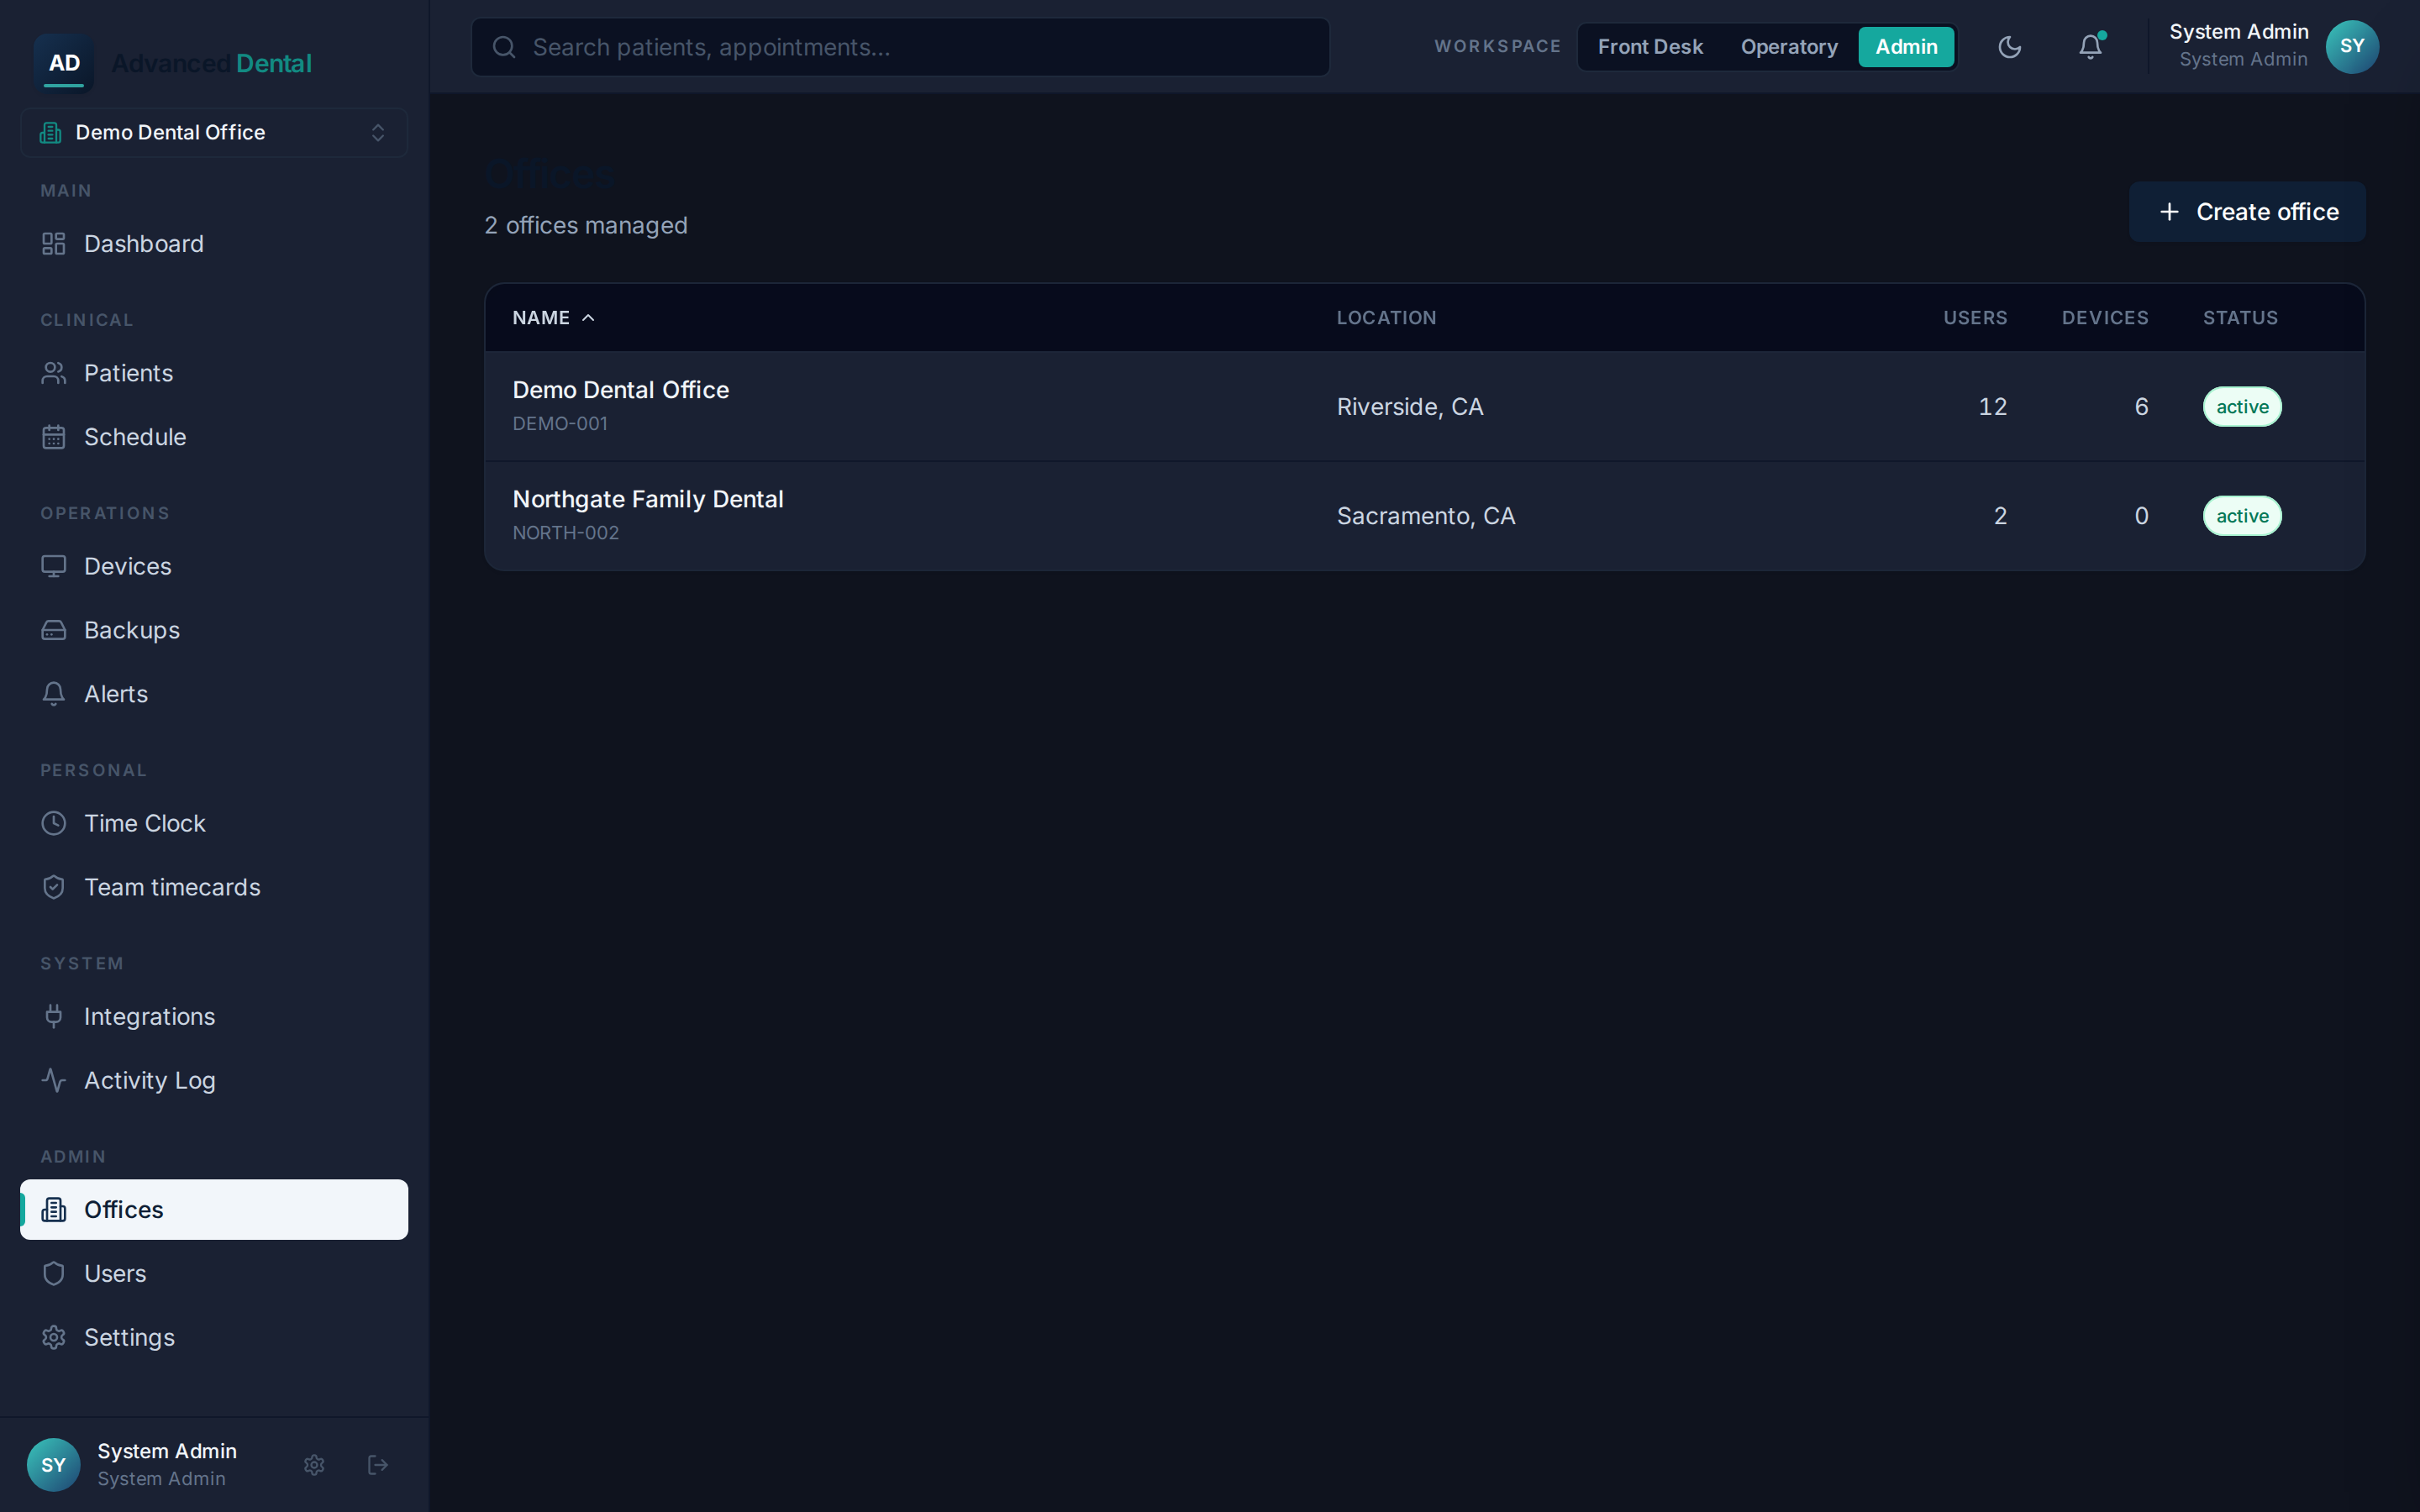Click Create office button
Viewport: 2420px width, 1512px height.
[2247, 212]
